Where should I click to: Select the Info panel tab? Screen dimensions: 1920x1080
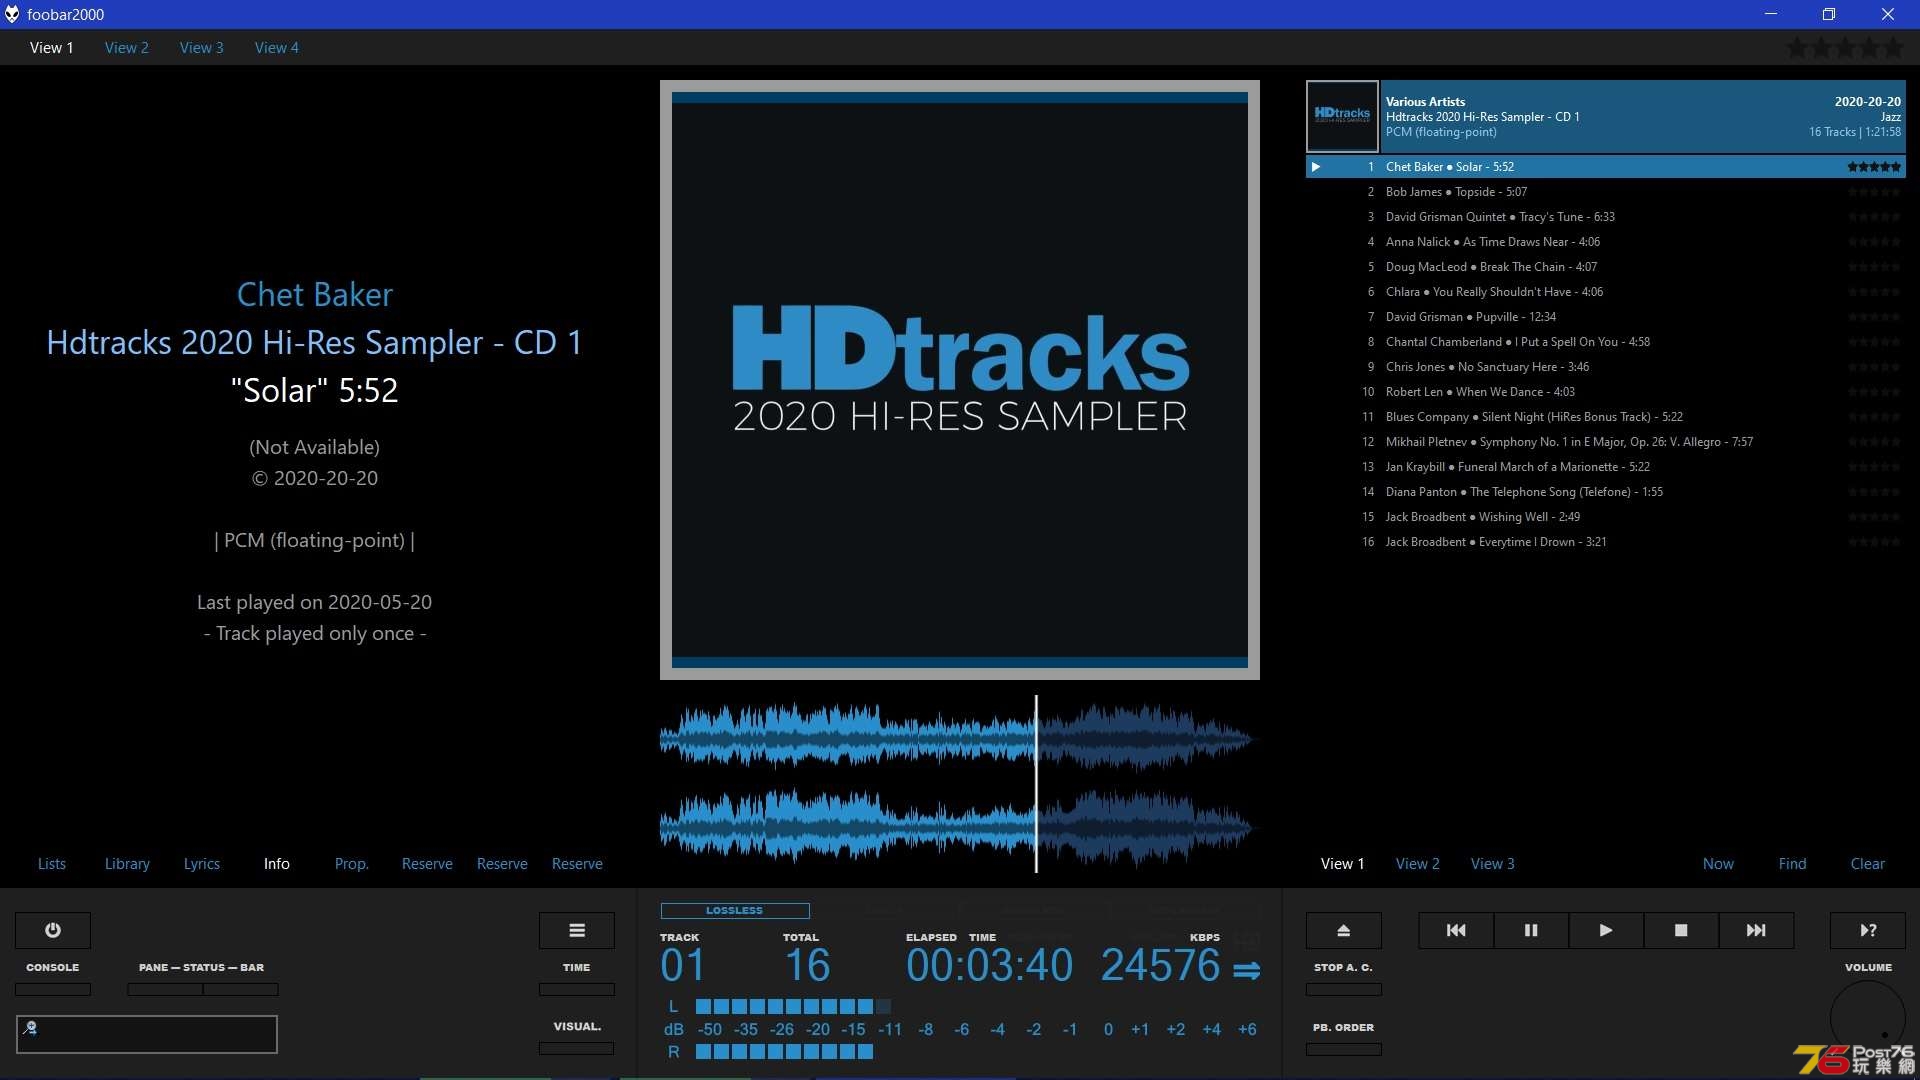point(277,864)
